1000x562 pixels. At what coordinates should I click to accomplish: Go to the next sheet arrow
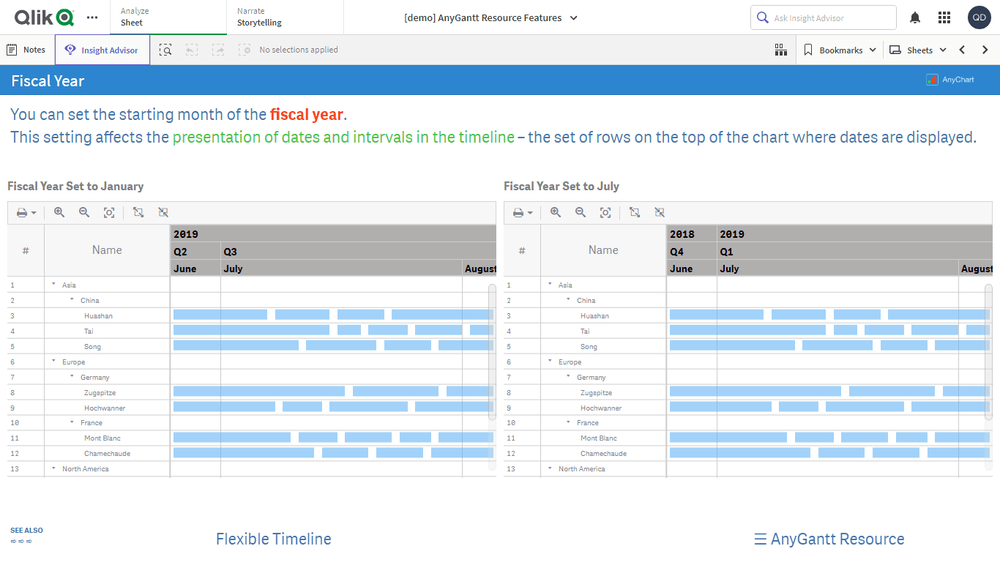click(985, 50)
